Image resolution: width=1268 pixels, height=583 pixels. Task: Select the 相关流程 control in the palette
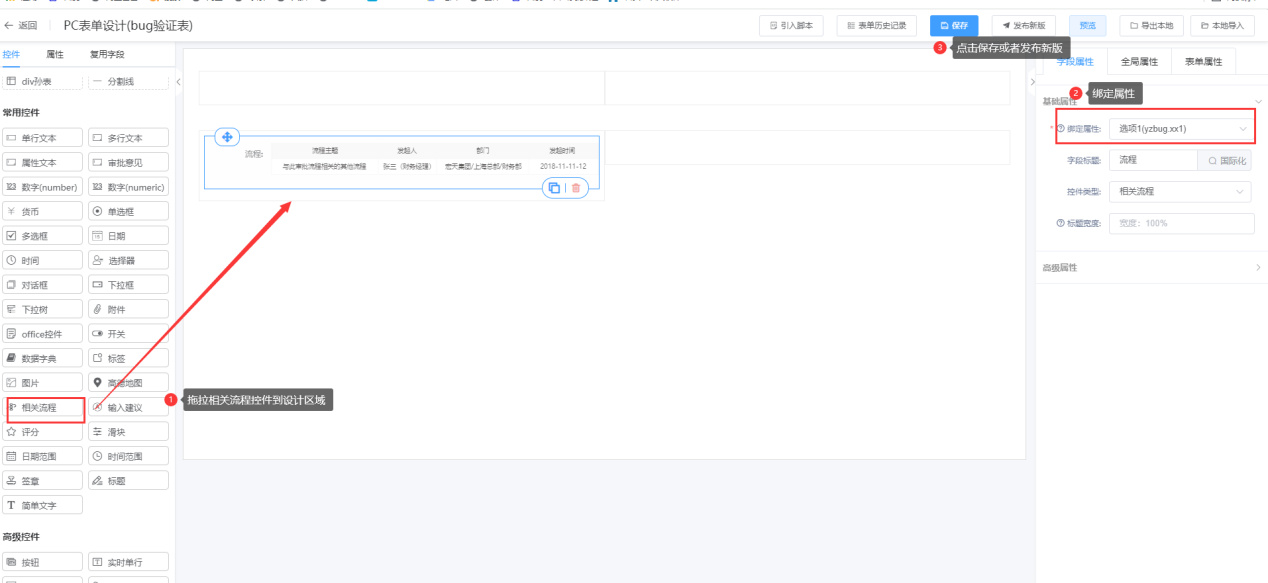pyautogui.click(x=43, y=408)
